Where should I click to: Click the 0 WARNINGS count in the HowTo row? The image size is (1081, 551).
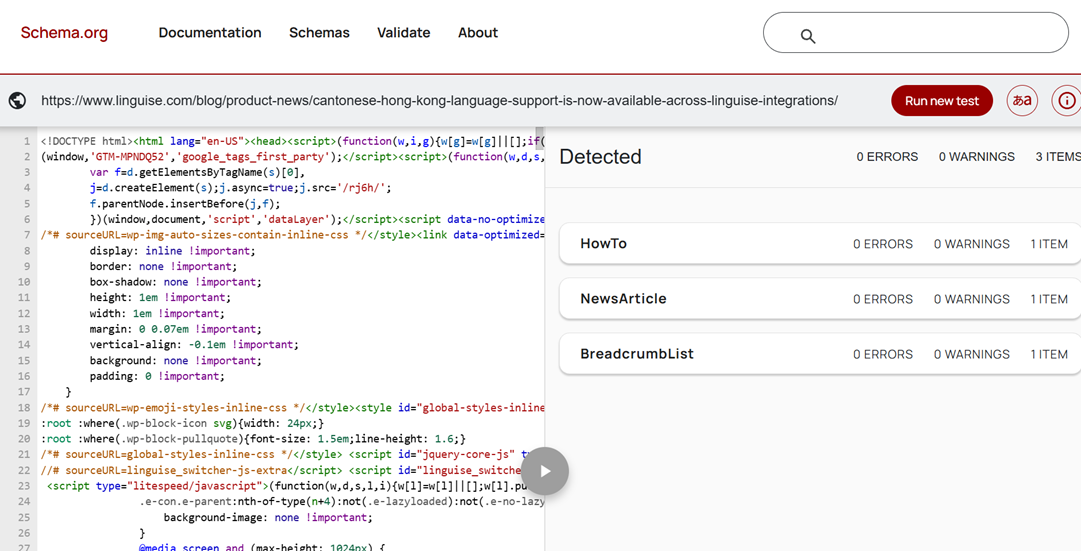pyautogui.click(x=971, y=243)
